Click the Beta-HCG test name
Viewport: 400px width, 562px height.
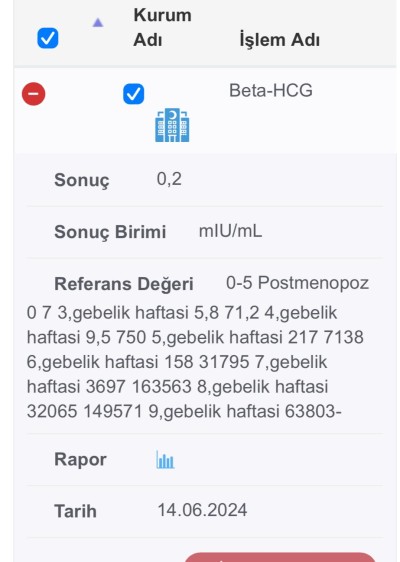click(271, 90)
